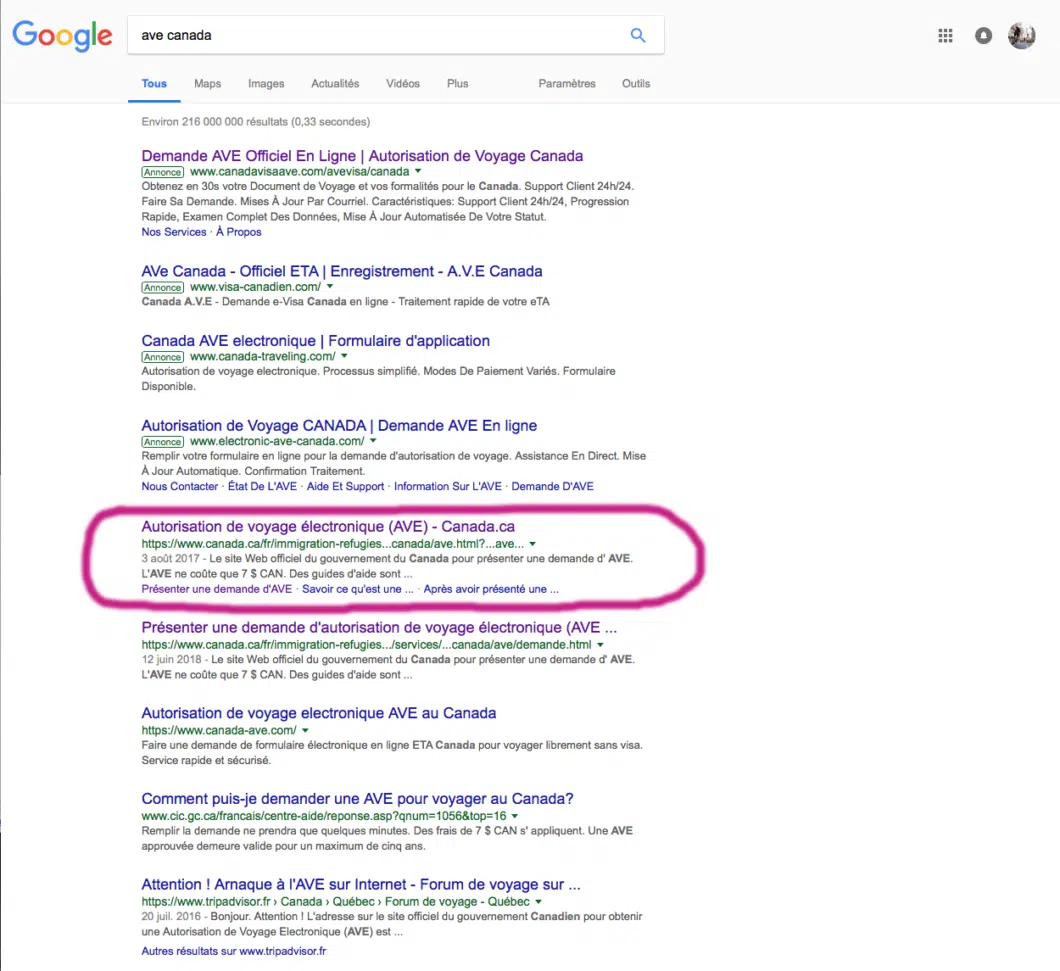Expand arrow next to canada.ca demande.html URL
This screenshot has width=1060, height=971.
click(600, 645)
